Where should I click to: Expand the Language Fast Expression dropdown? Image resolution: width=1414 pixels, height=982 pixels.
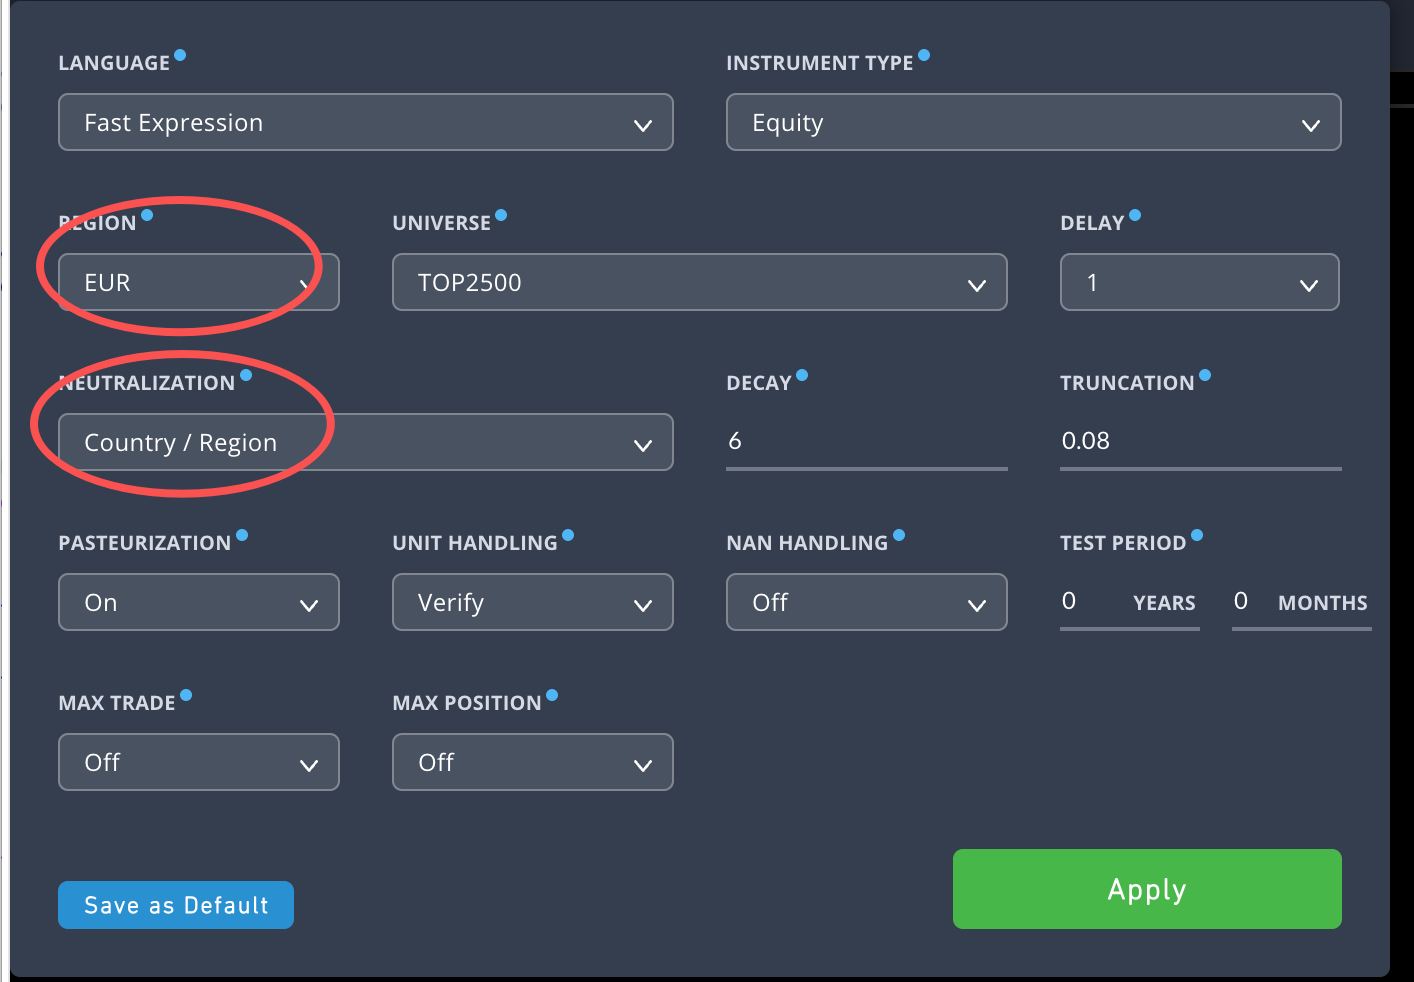click(x=365, y=123)
